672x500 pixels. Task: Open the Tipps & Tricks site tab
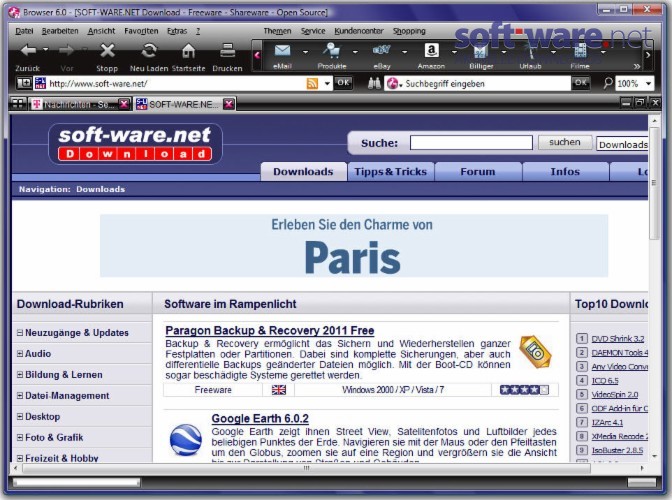tap(390, 172)
